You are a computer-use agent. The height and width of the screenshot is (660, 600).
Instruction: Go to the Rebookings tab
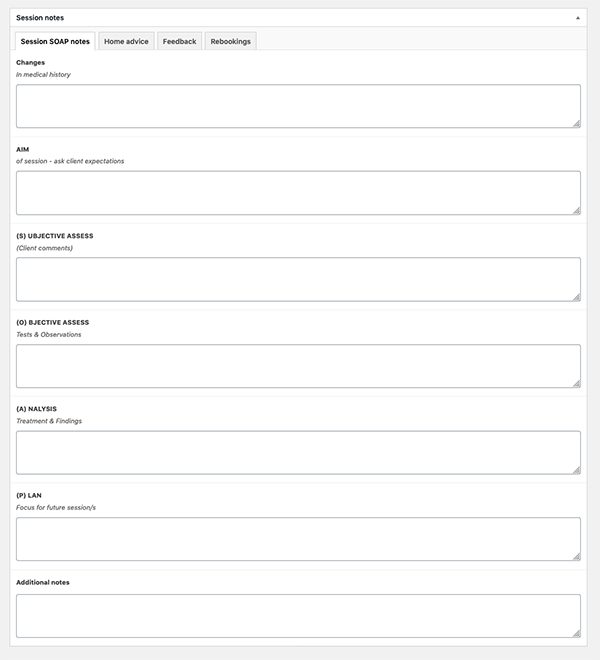point(231,41)
